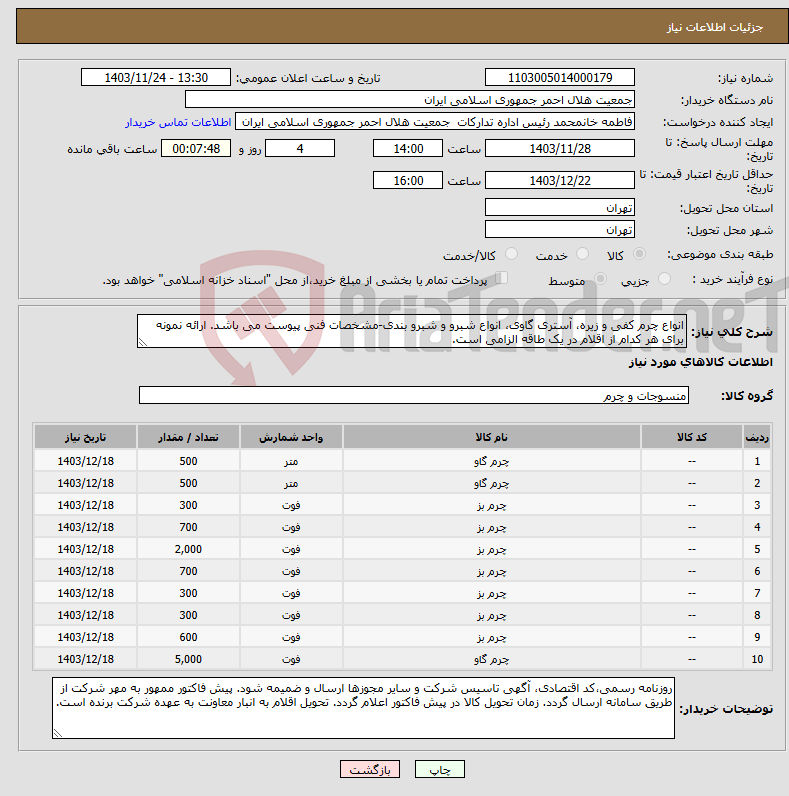Click the توضیحات خریدار notes textarea
789x796 pixels.
pyautogui.click(x=363, y=708)
